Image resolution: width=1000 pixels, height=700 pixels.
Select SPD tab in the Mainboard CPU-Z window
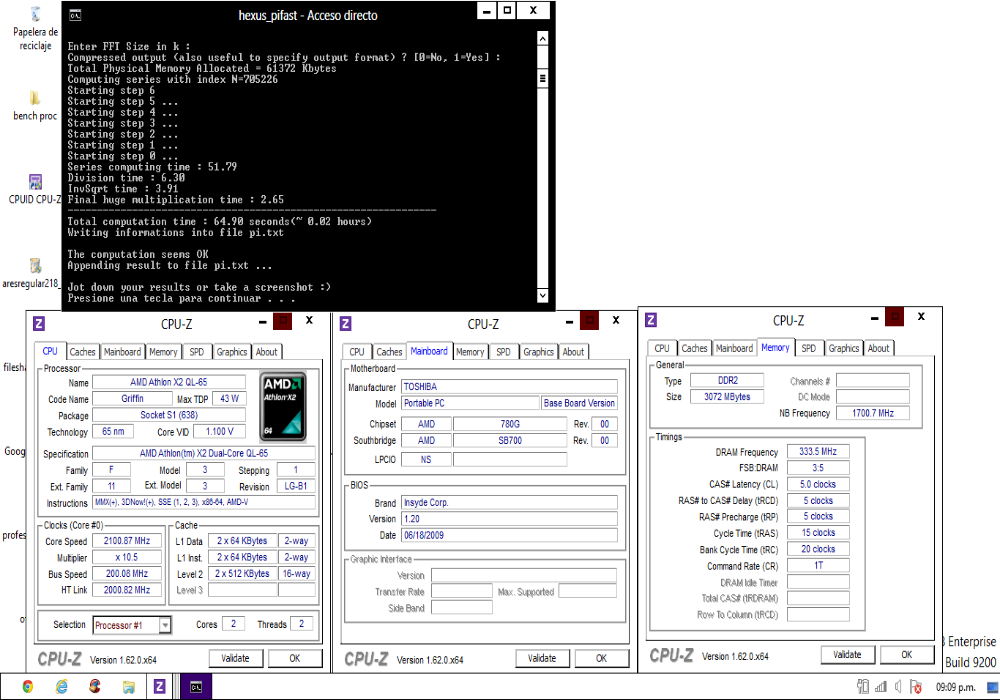(503, 352)
